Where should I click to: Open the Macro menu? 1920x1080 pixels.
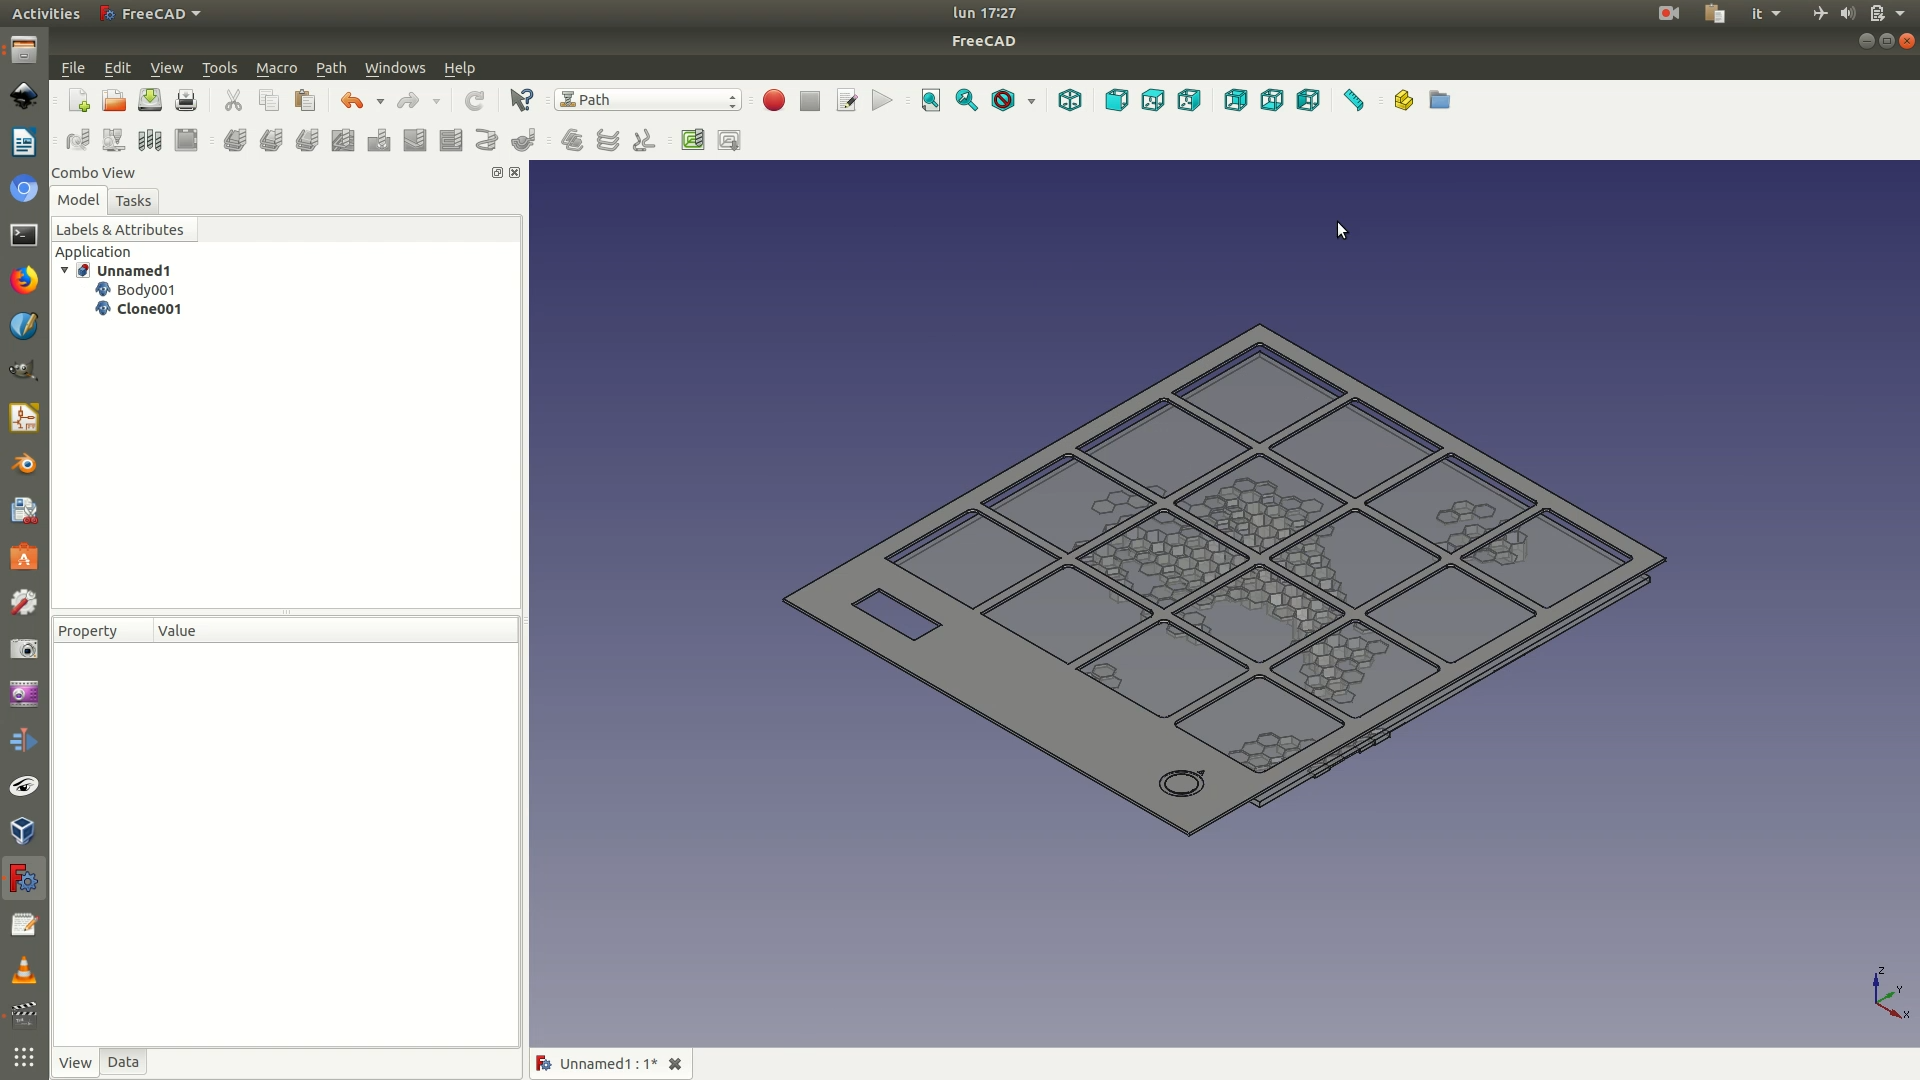276,68
